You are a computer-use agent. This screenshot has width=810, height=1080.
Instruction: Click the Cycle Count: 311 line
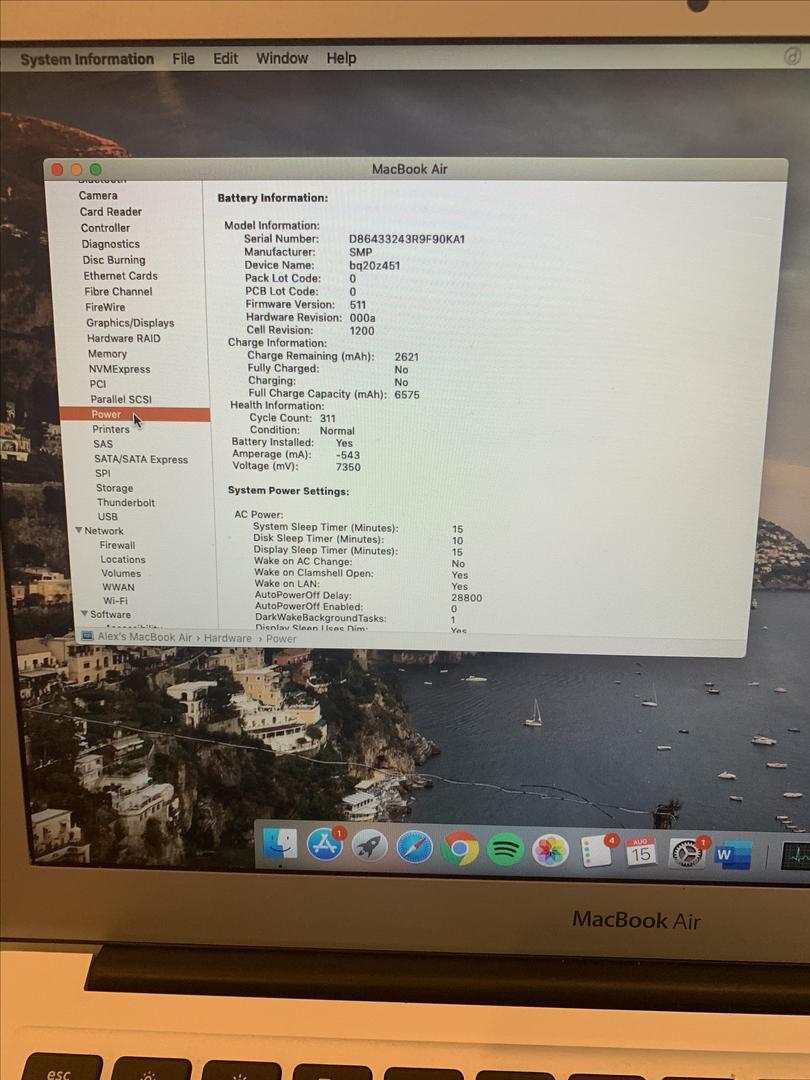293,418
